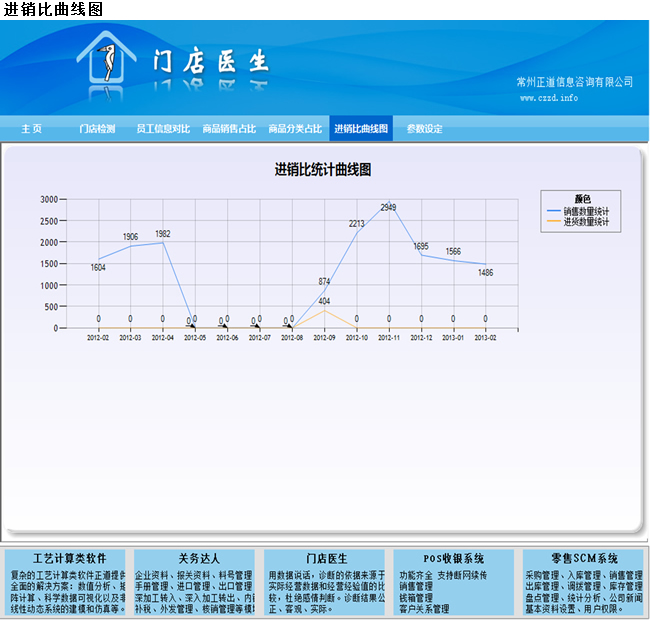Select the 商品销售占比 menu item
This screenshot has height=620, width=650.
pos(229,129)
